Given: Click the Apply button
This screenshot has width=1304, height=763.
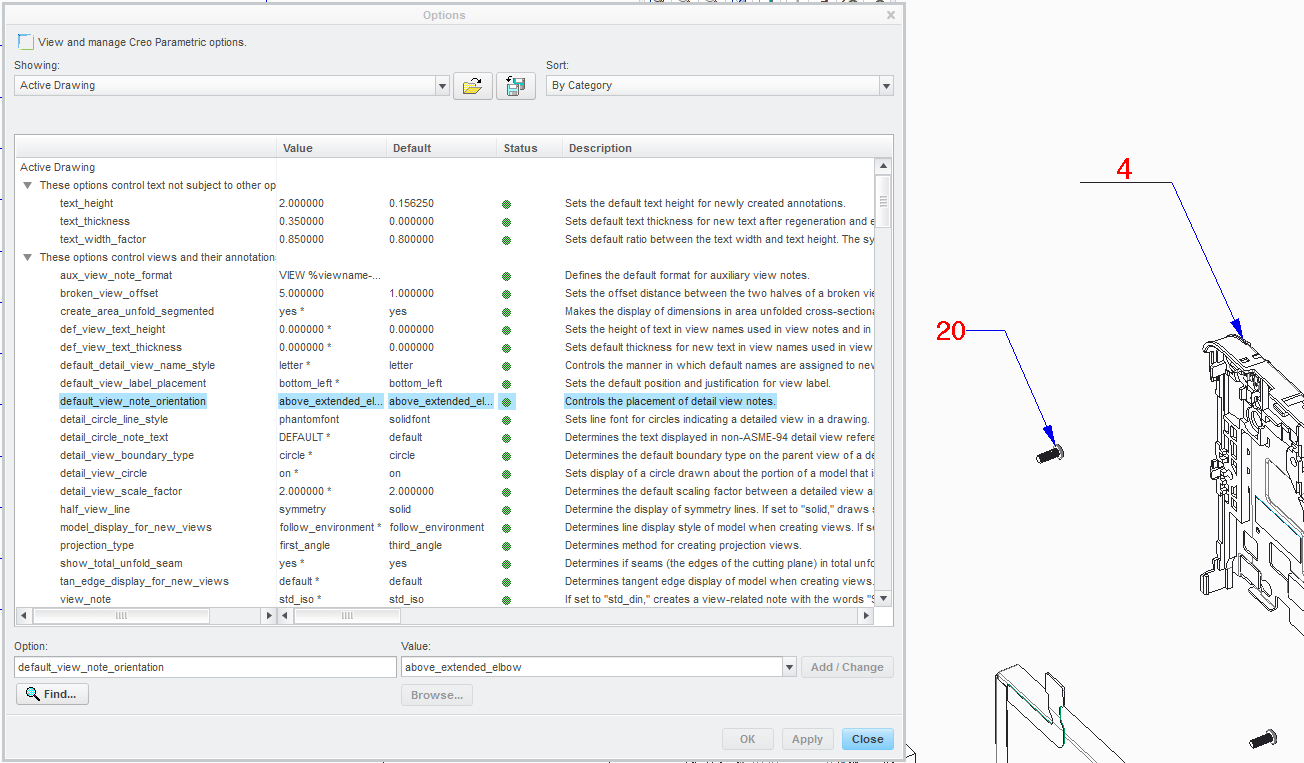Looking at the screenshot, I should pyautogui.click(x=807, y=739).
